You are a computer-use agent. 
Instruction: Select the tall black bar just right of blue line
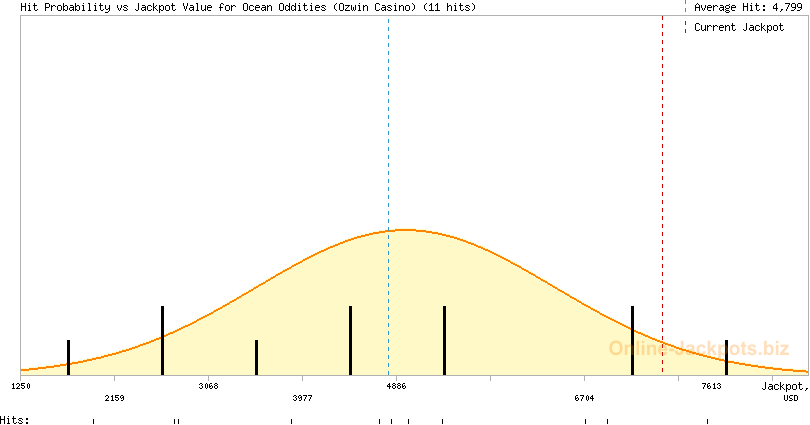click(444, 340)
